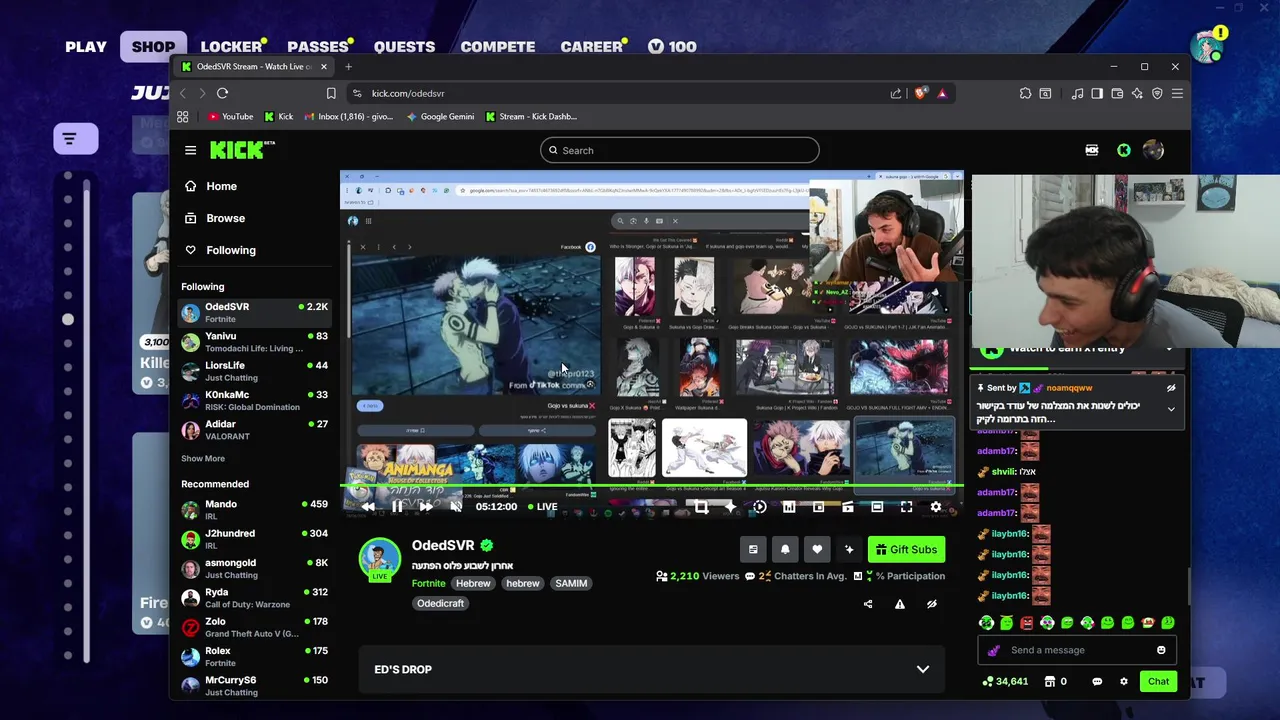Toggle notification bell for OdedSVR
1280x720 pixels.
[x=785, y=549]
